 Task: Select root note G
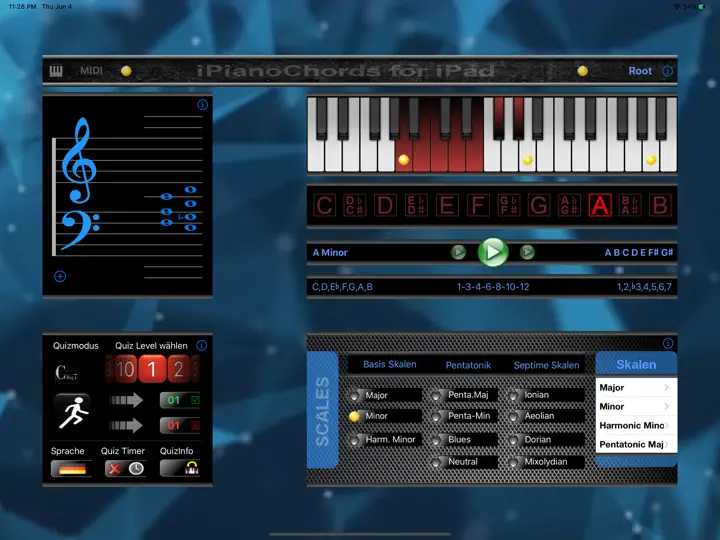[x=539, y=205]
